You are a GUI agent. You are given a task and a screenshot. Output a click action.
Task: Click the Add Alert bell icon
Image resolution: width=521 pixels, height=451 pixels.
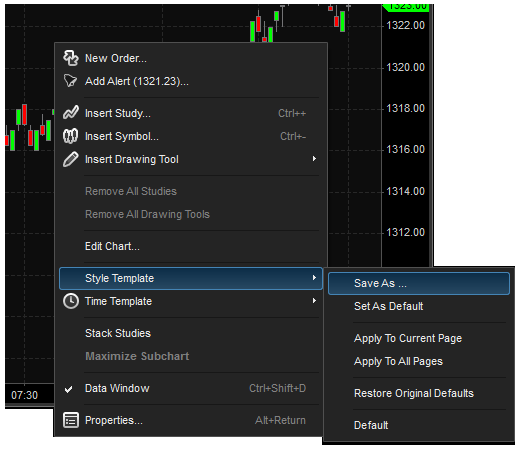pyautogui.click(x=70, y=81)
